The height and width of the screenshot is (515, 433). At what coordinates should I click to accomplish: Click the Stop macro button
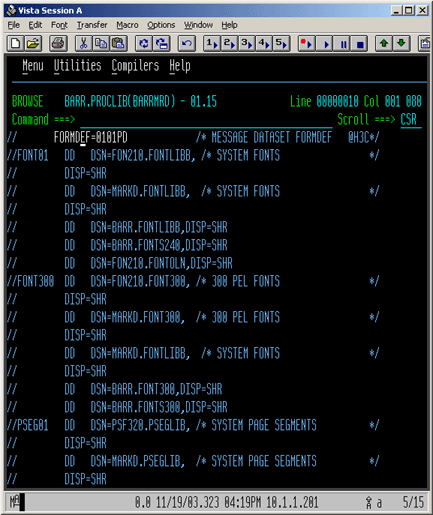[359, 44]
